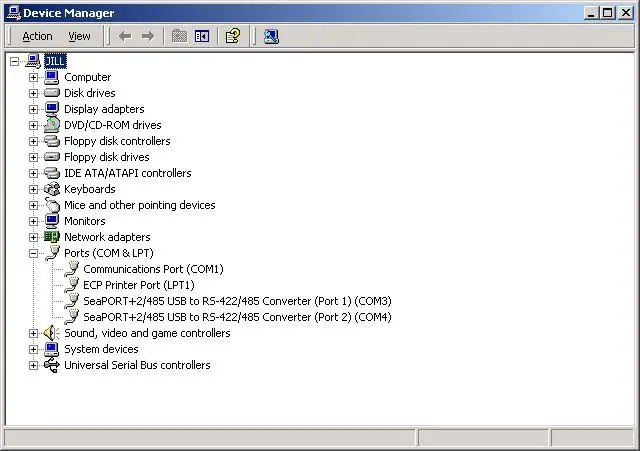Click the Up one level folder icon
The height and width of the screenshot is (451, 640).
click(179, 36)
